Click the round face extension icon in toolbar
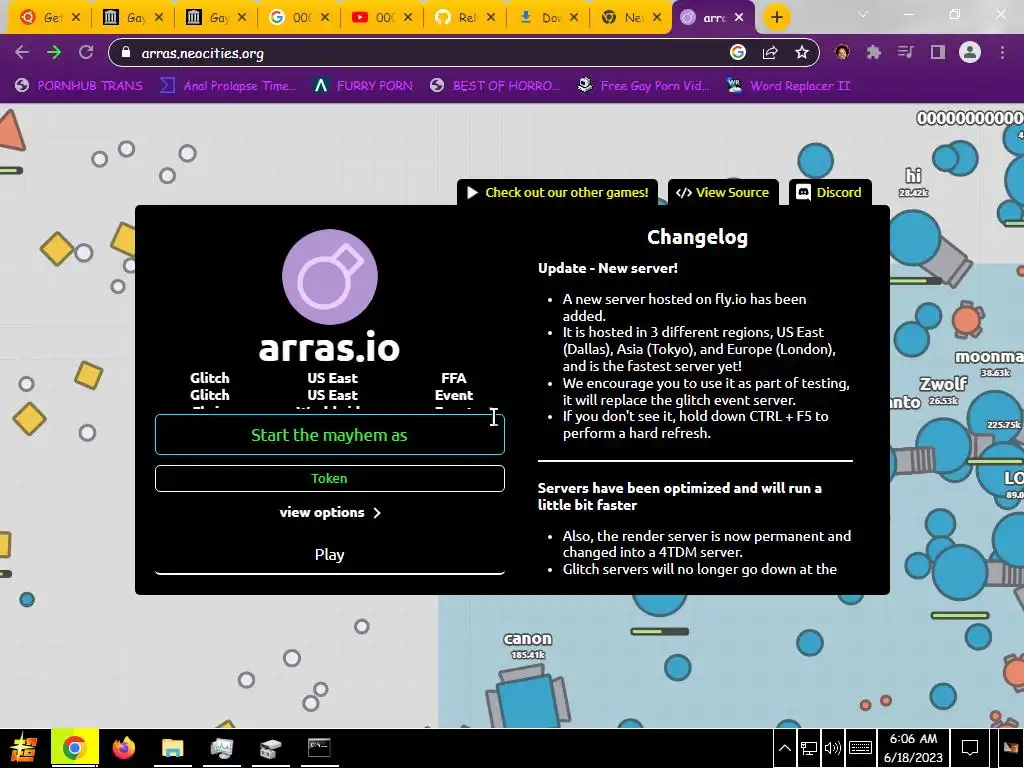Image resolution: width=1024 pixels, height=768 pixels. coord(842,52)
